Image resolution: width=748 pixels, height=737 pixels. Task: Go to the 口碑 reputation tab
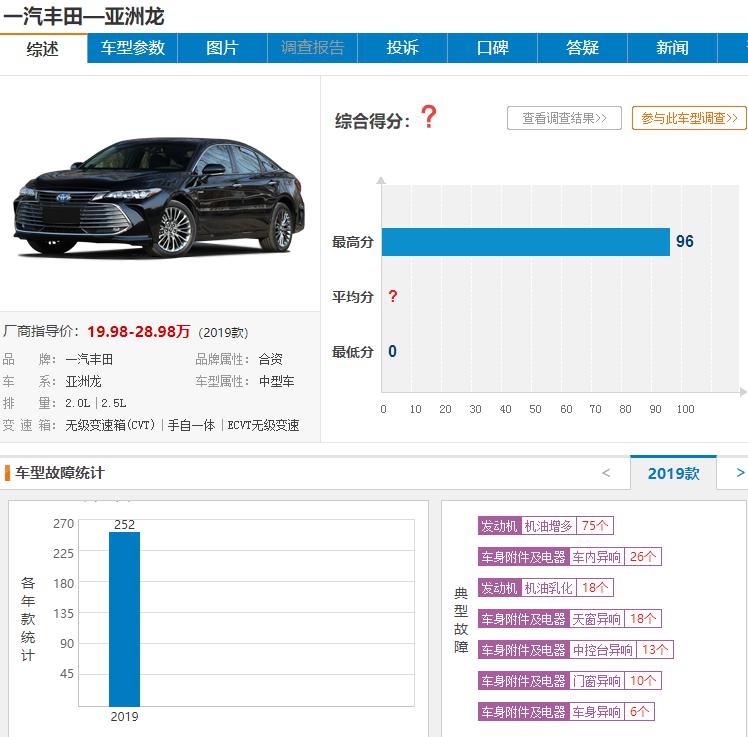(492, 48)
